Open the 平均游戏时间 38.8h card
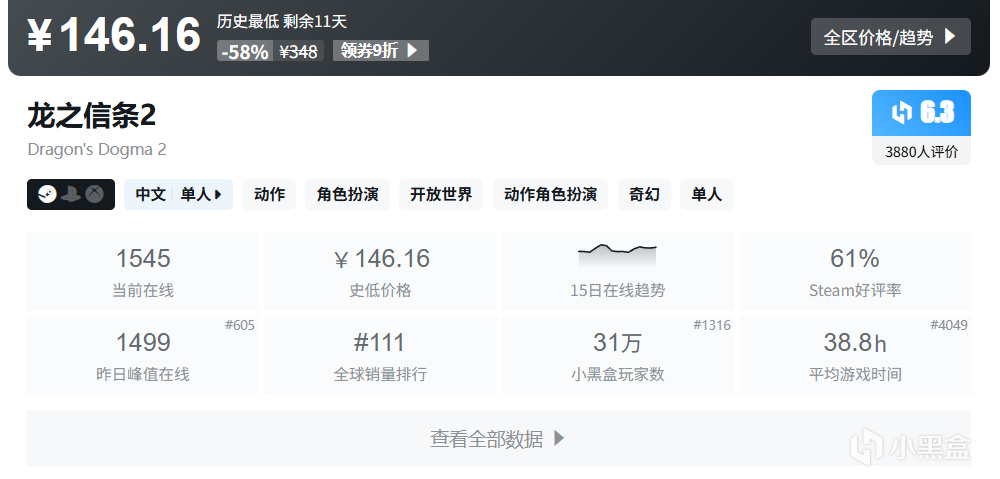The image size is (1000, 479). (x=855, y=355)
